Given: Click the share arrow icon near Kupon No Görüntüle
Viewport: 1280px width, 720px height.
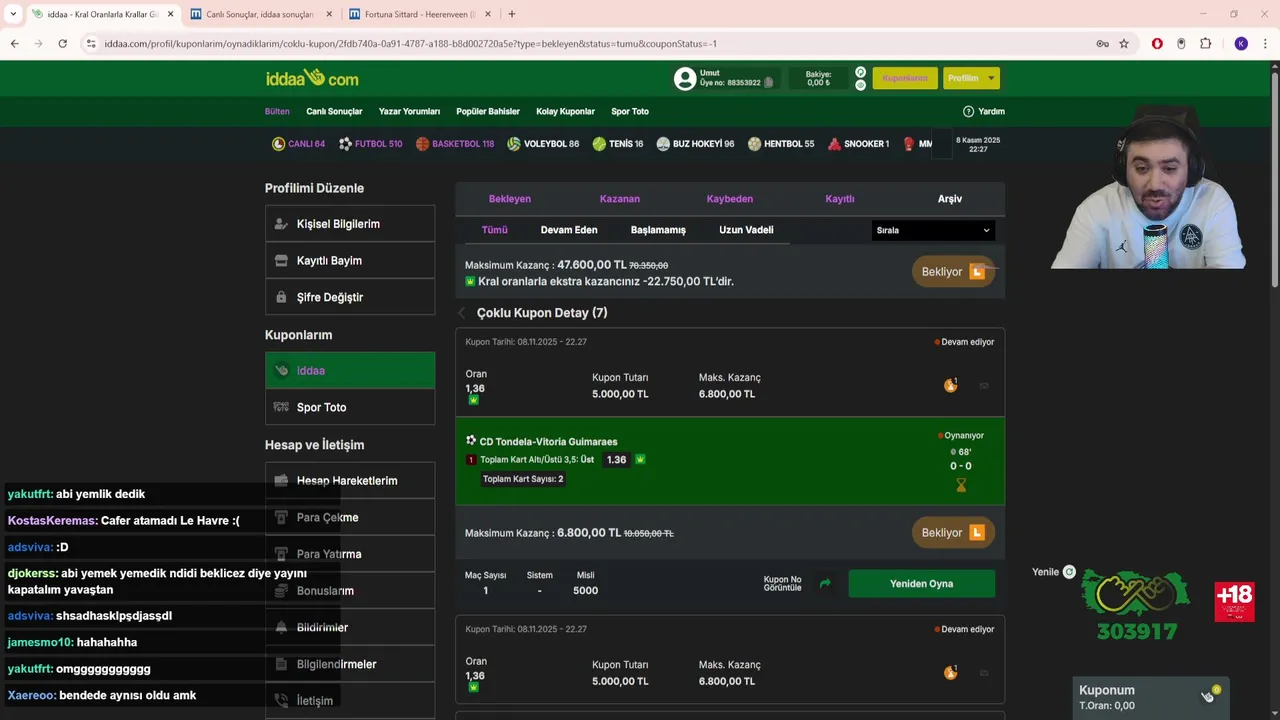Looking at the screenshot, I should [x=825, y=584].
